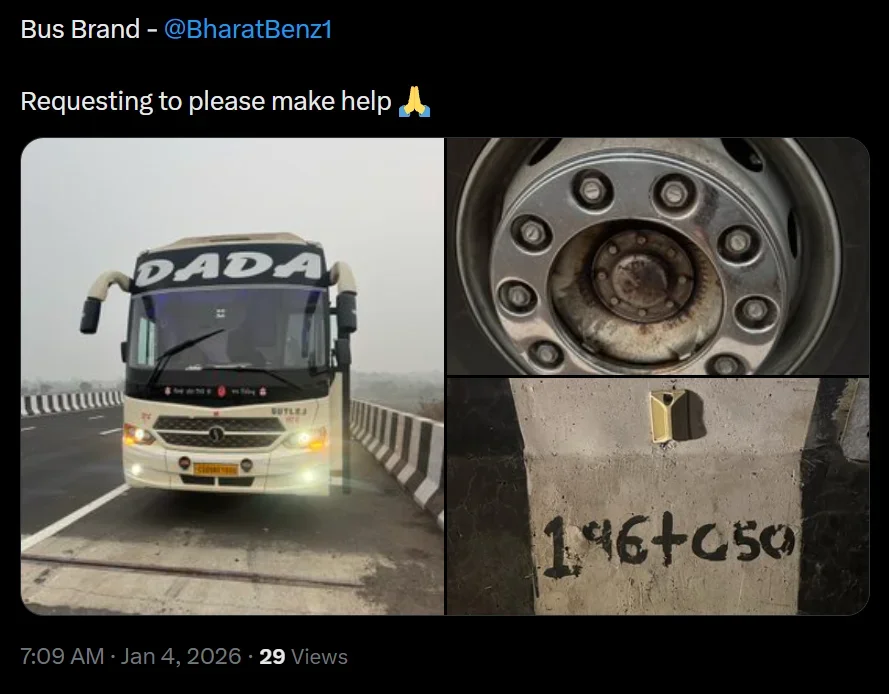Click the SUTLEJ lettering on the bus front
Image resolution: width=889 pixels, height=694 pixels.
coord(289,411)
